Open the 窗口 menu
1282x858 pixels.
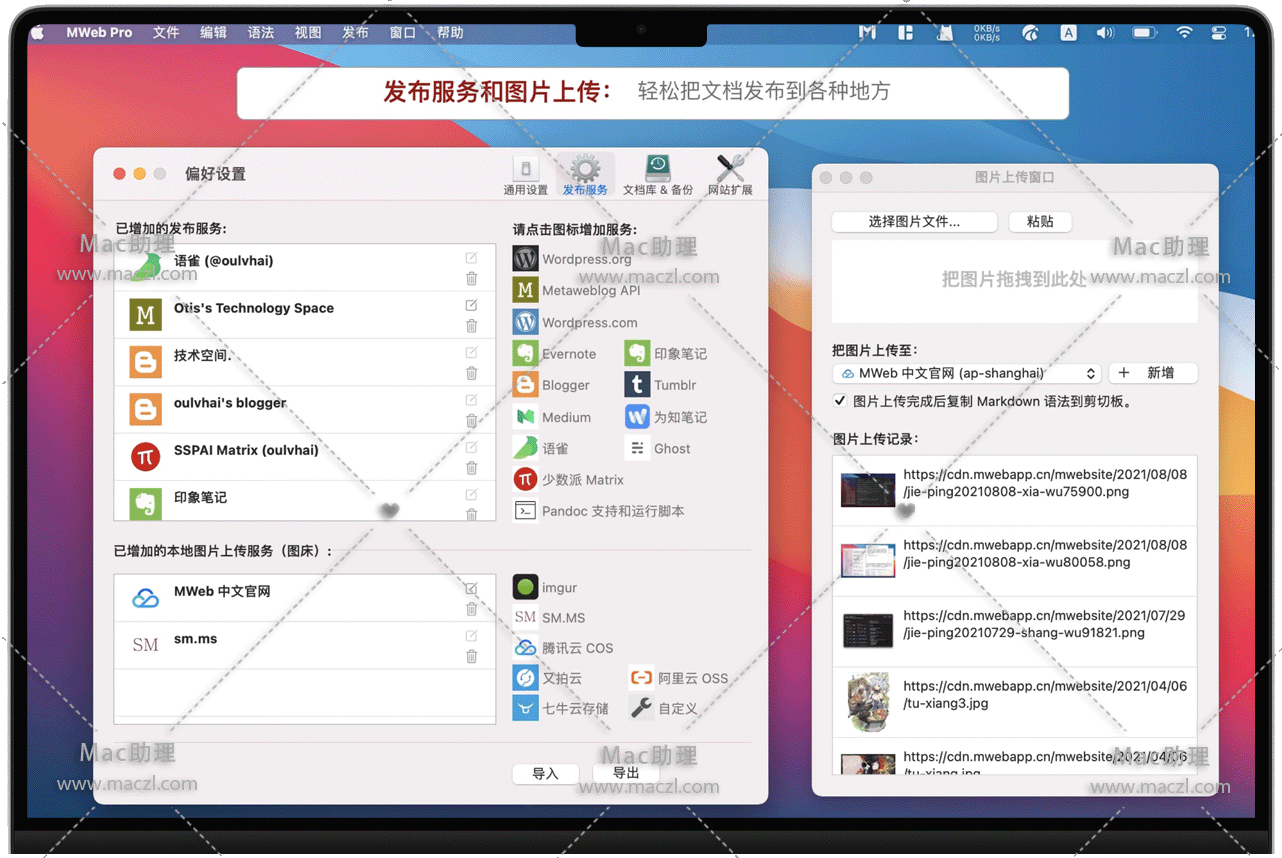tap(402, 32)
